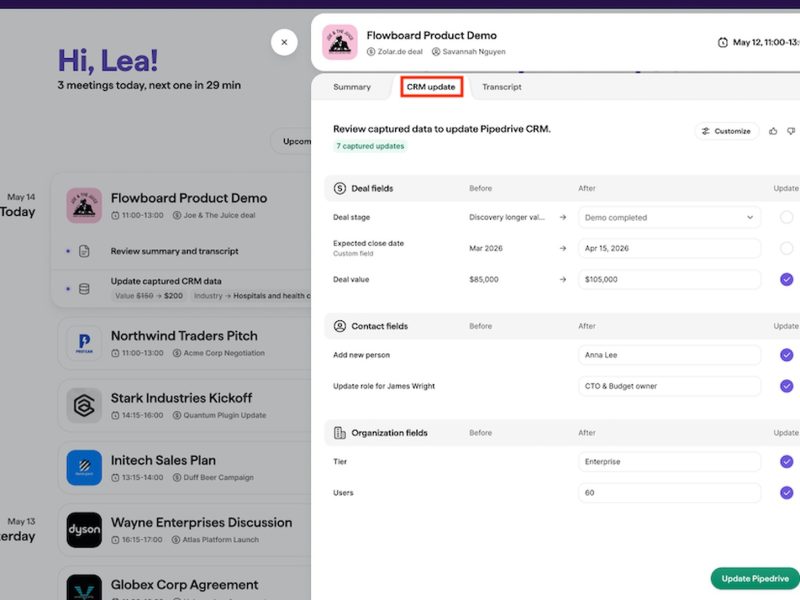
Task: Click the clock icon on Stark Industries card
Action: coord(115,415)
